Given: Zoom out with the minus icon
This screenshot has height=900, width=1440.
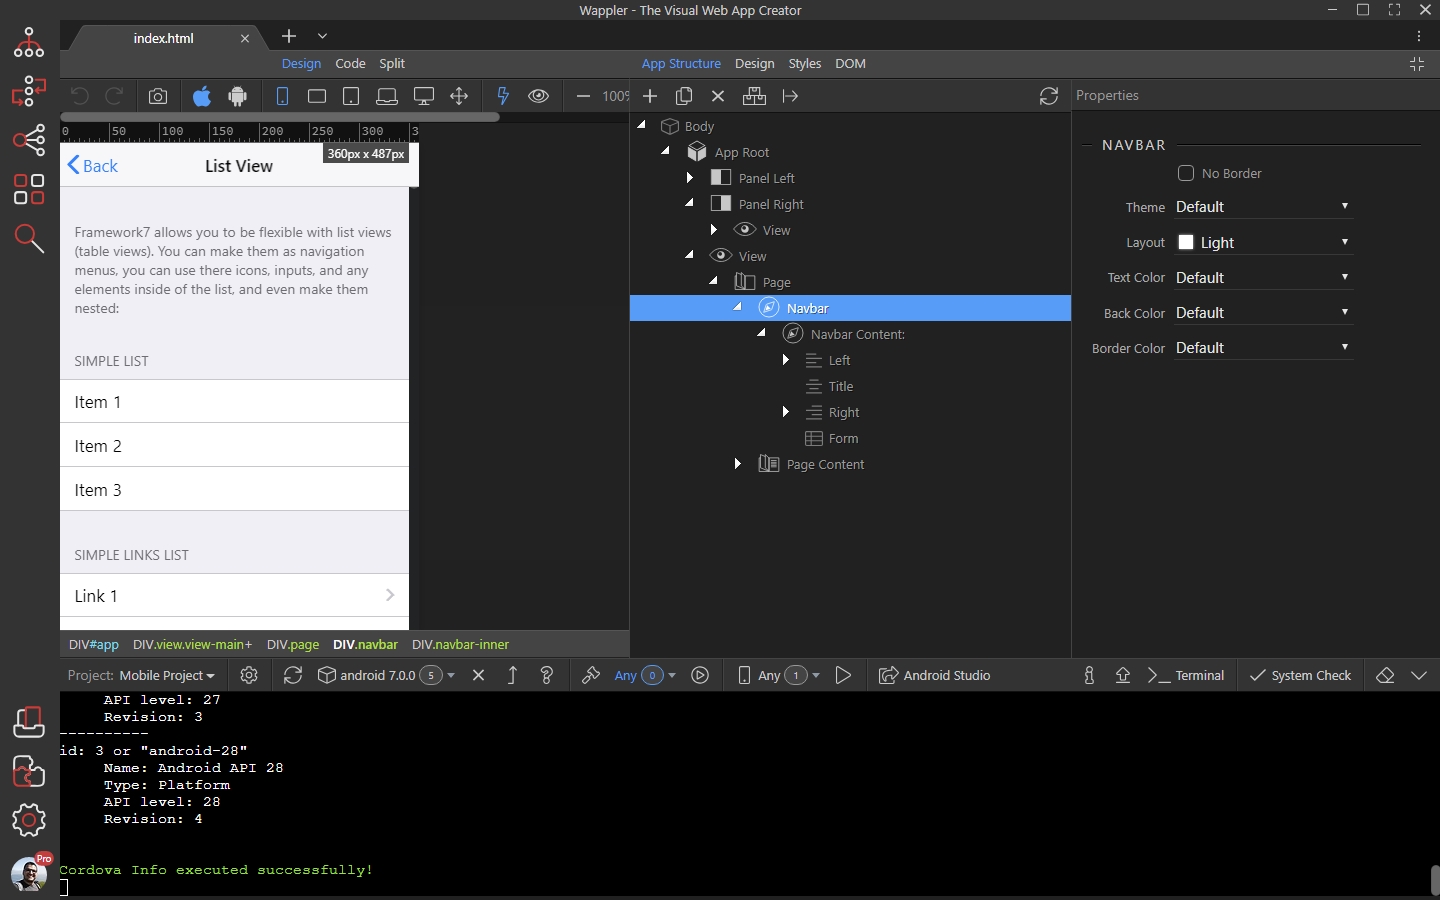Looking at the screenshot, I should tap(583, 96).
